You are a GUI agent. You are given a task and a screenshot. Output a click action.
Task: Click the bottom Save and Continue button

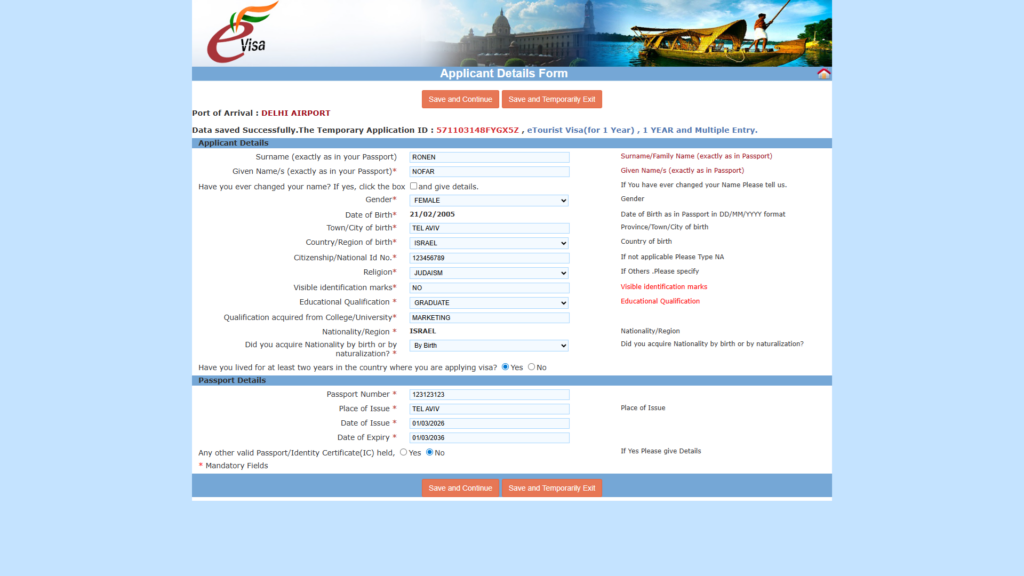coord(460,488)
